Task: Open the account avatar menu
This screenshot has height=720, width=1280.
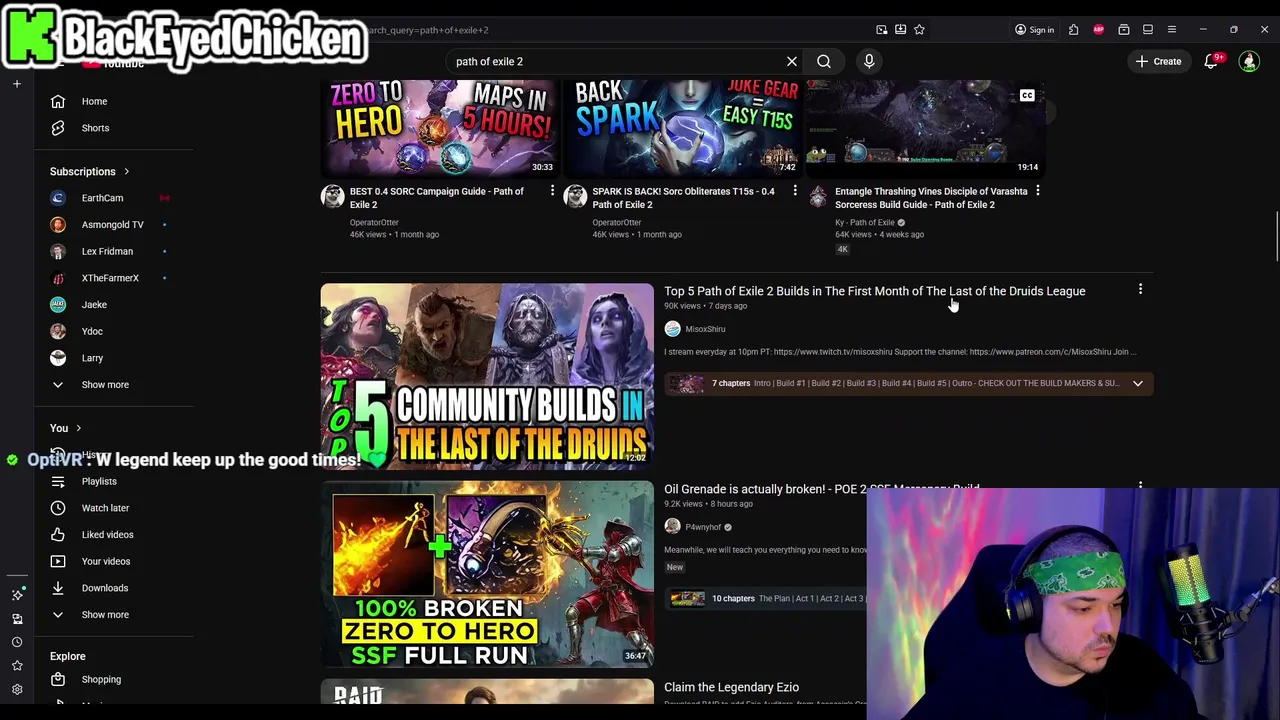Action: [x=1249, y=61]
